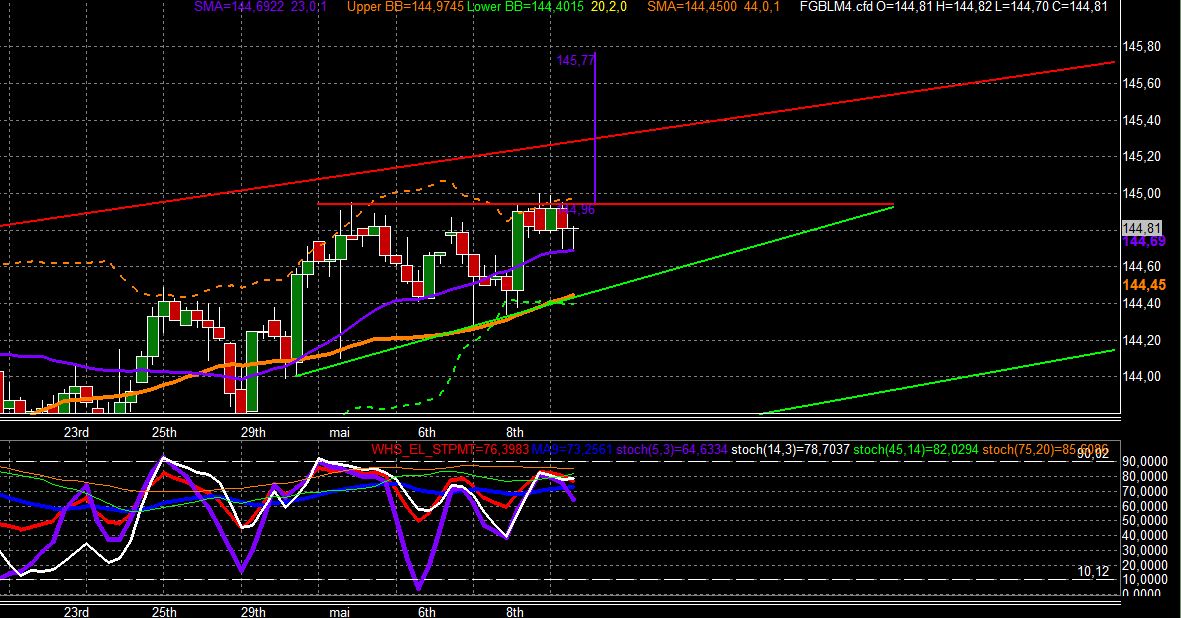Select the WHS_EL_STPMT=76,3983 indicator label
This screenshot has height=618, width=1181.
[x=450, y=449]
